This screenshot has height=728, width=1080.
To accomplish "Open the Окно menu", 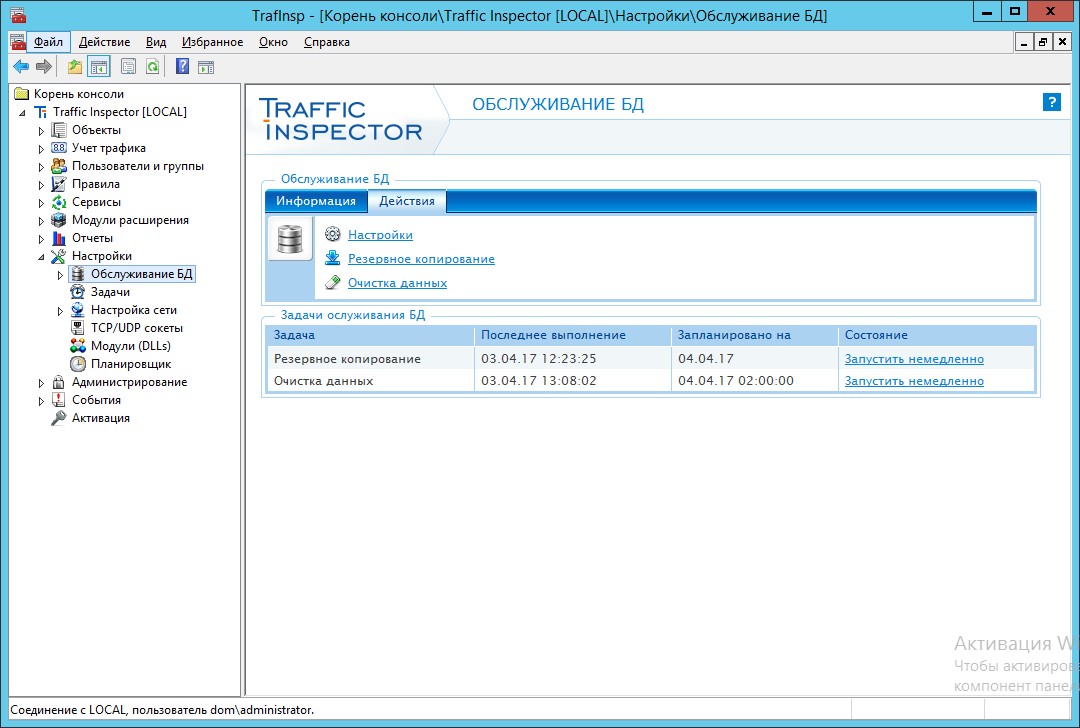I will point(273,42).
